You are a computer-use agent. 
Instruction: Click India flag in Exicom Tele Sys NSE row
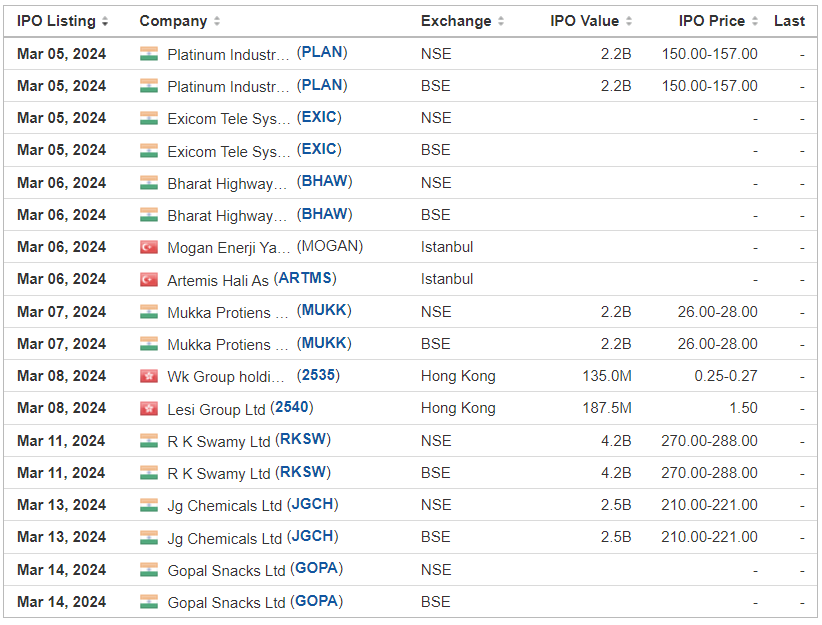pyautogui.click(x=149, y=118)
